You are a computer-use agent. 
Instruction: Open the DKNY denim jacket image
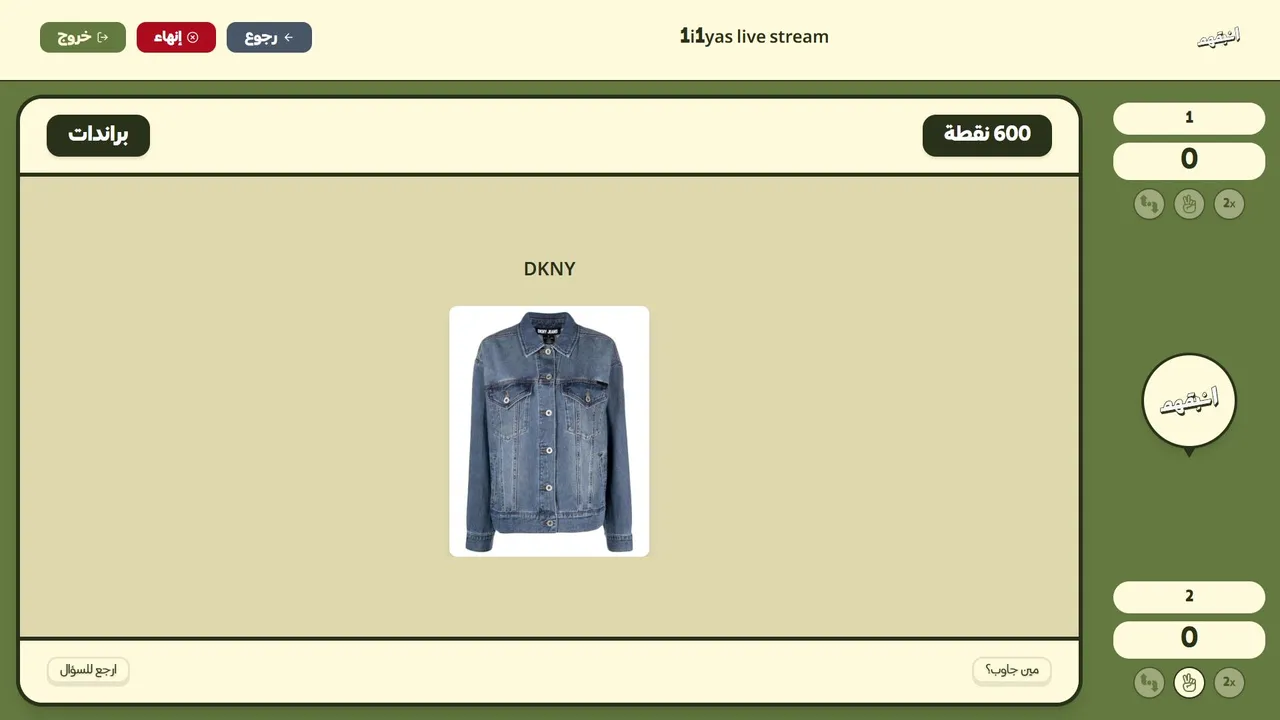[549, 431]
